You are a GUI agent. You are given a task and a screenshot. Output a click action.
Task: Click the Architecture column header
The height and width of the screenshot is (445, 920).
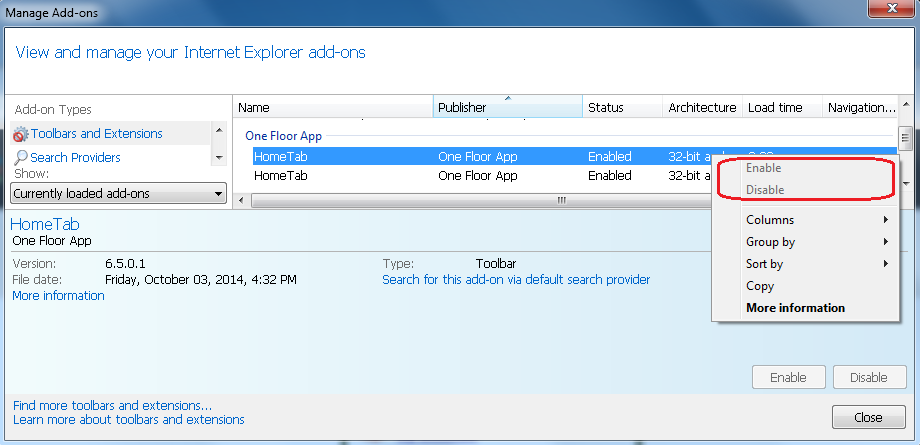click(x=702, y=107)
